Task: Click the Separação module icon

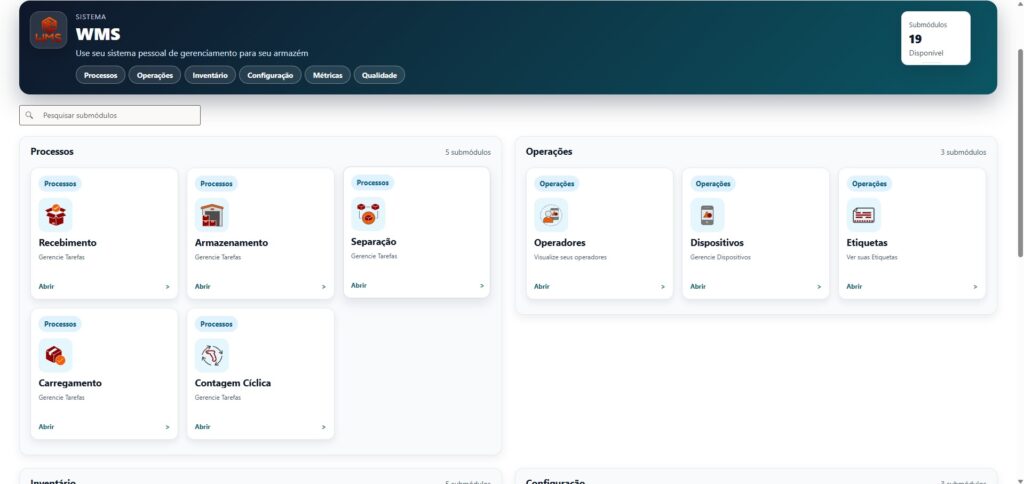Action: coord(368,214)
